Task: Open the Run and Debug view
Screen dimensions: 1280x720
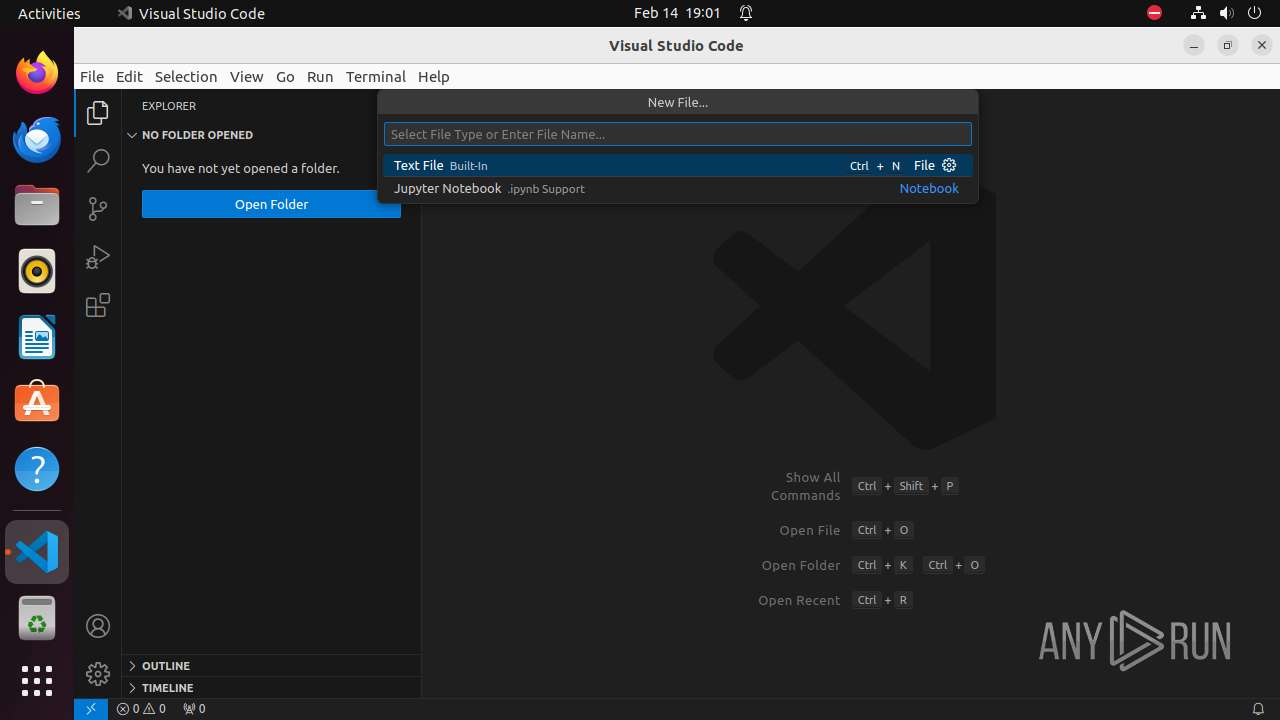Action: pos(98,257)
